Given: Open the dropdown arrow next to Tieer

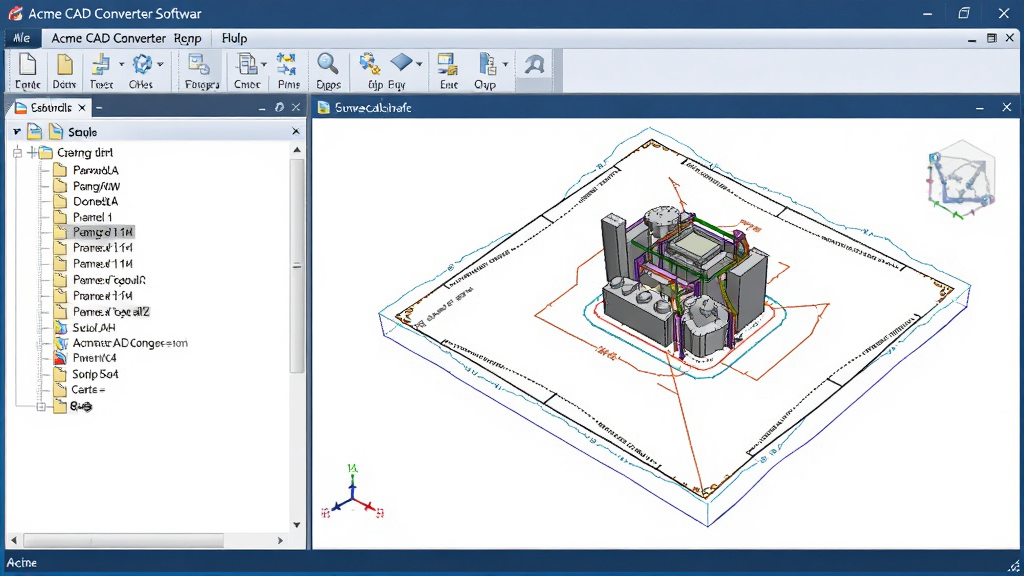Looking at the screenshot, I should coord(121,64).
